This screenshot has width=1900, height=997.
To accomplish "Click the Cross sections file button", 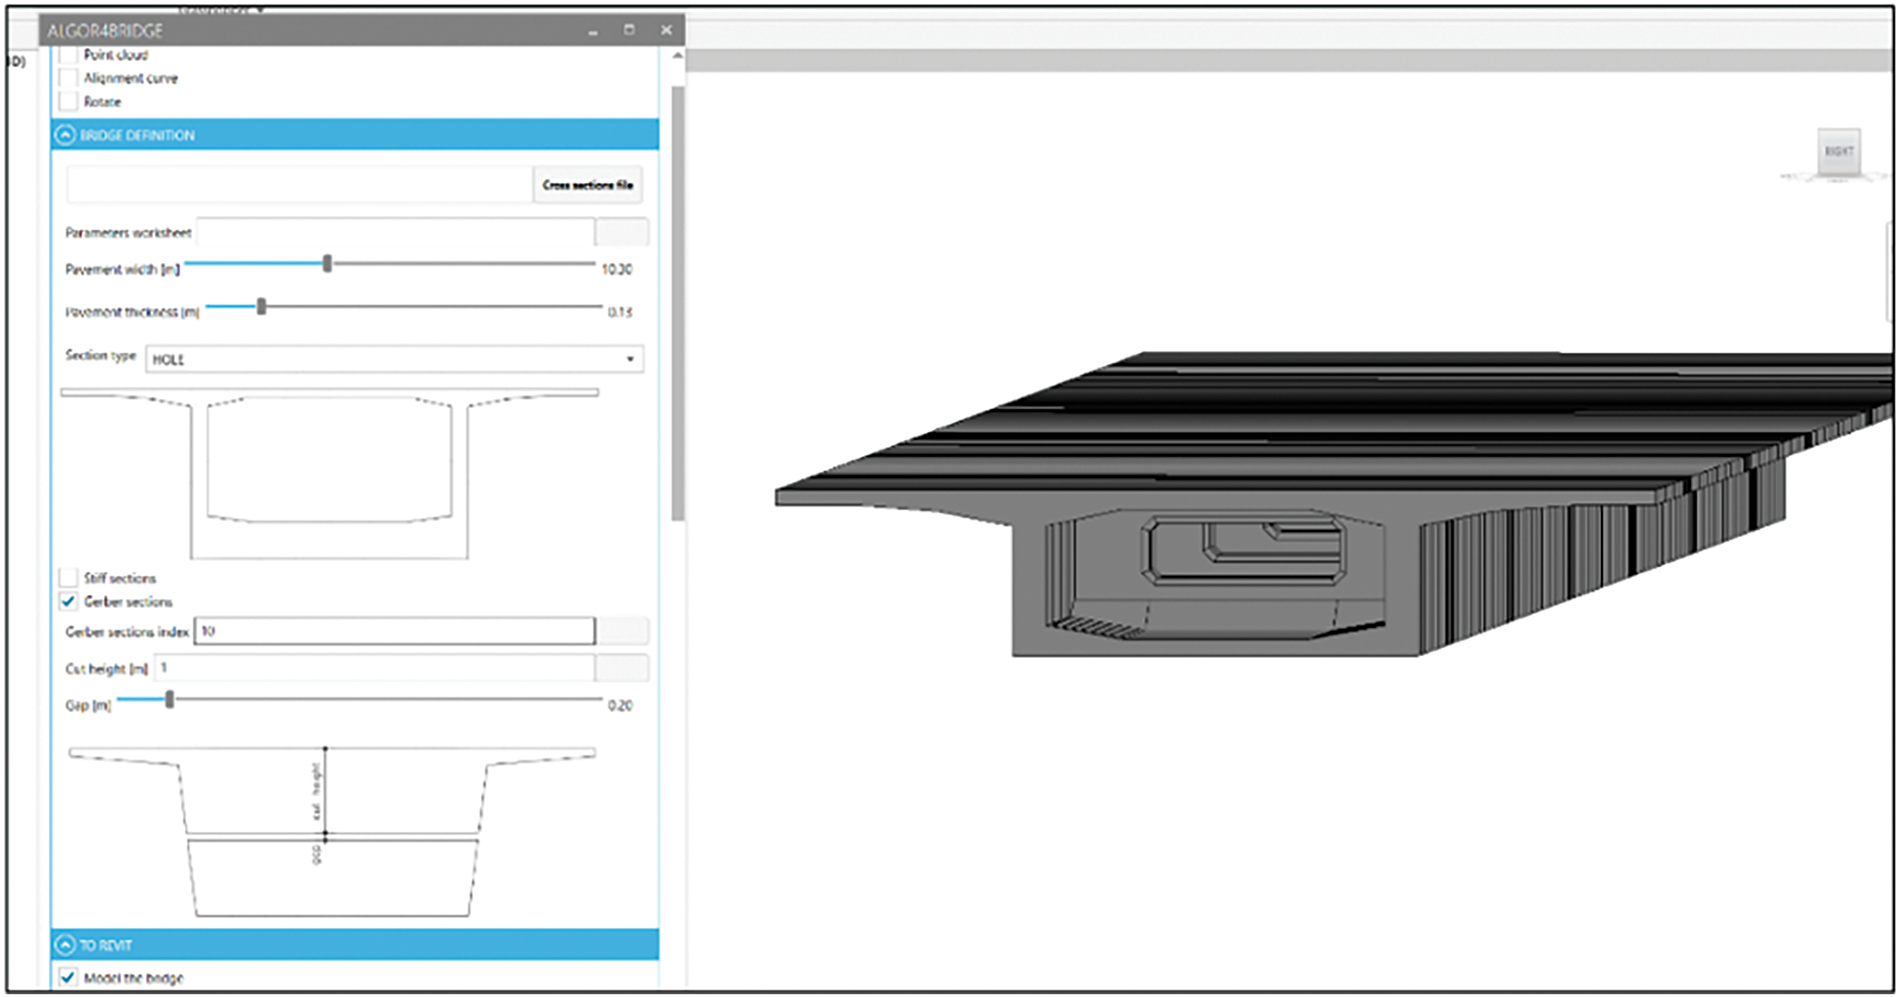I will (587, 185).
